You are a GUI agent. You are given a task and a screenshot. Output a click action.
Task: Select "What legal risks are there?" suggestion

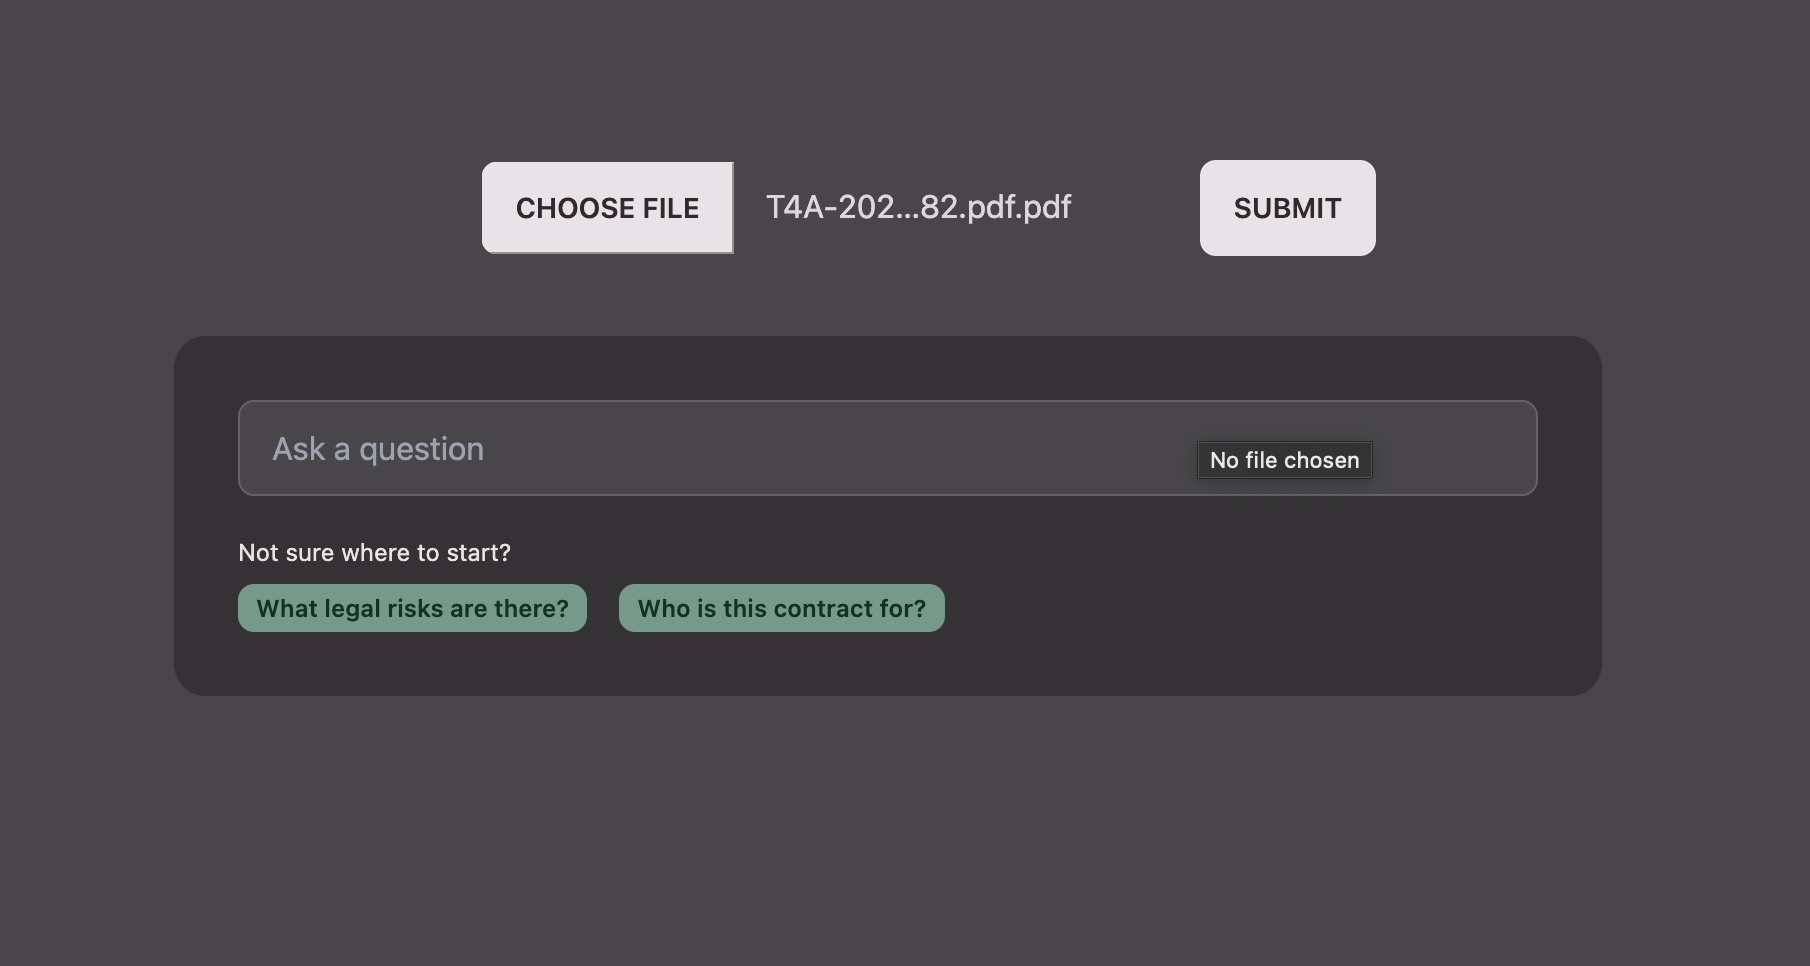pyautogui.click(x=412, y=608)
